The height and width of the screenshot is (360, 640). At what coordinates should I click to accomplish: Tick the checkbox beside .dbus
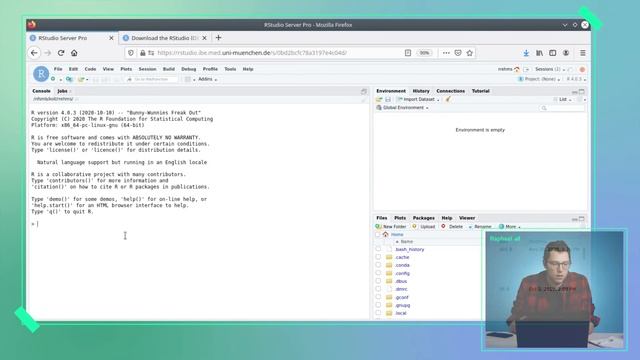[x=378, y=281]
